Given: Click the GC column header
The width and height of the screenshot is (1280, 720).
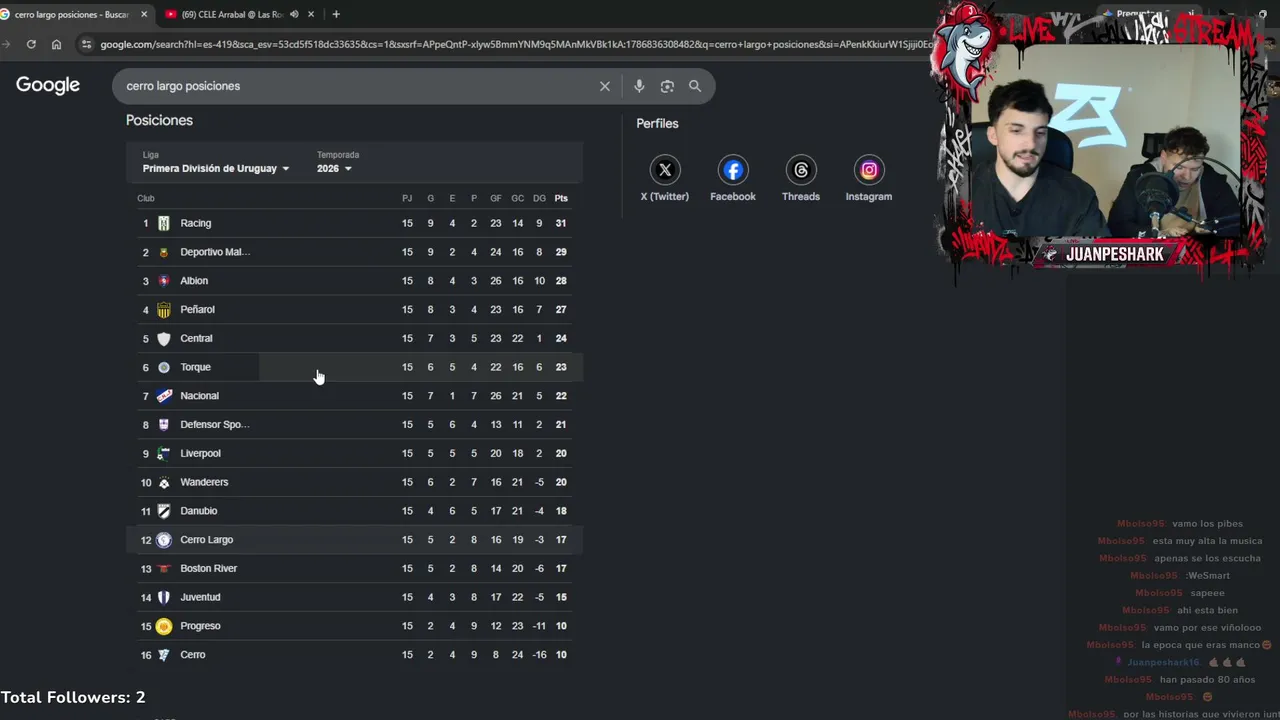Looking at the screenshot, I should pyautogui.click(x=517, y=198).
